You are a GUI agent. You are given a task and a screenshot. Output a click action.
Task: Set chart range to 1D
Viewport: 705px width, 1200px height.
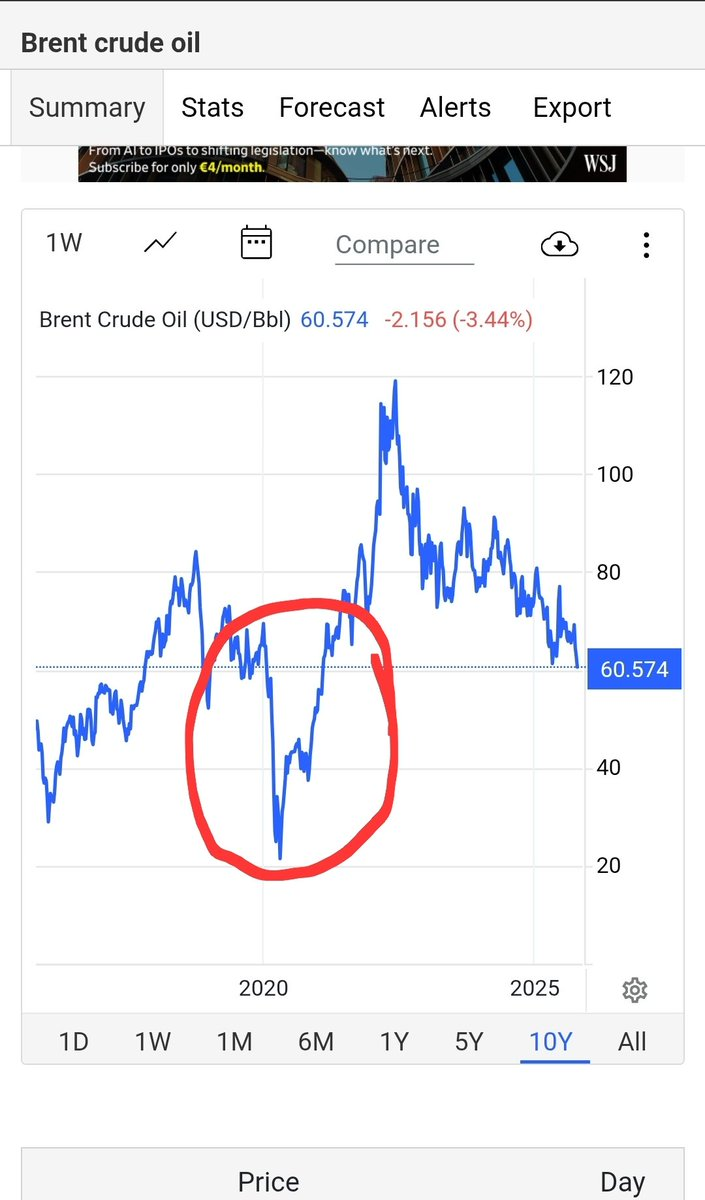[x=73, y=1042]
